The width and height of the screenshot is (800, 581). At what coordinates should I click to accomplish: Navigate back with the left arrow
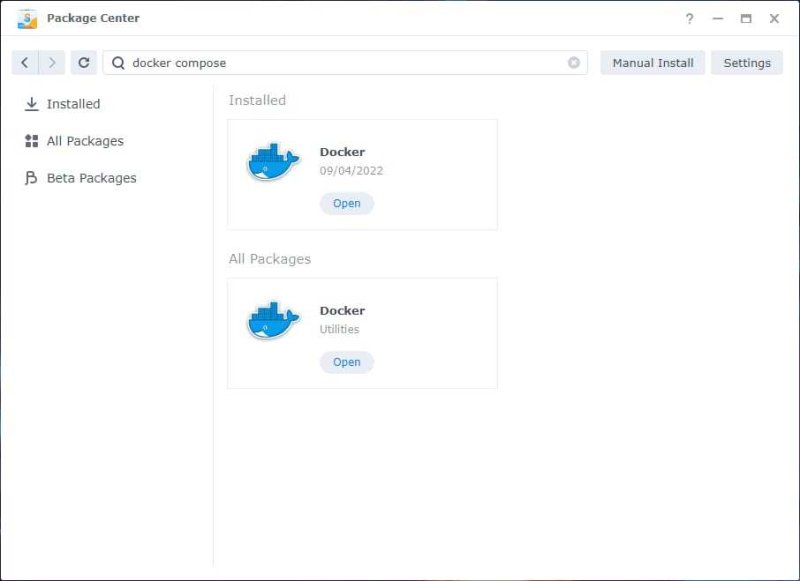(24, 62)
